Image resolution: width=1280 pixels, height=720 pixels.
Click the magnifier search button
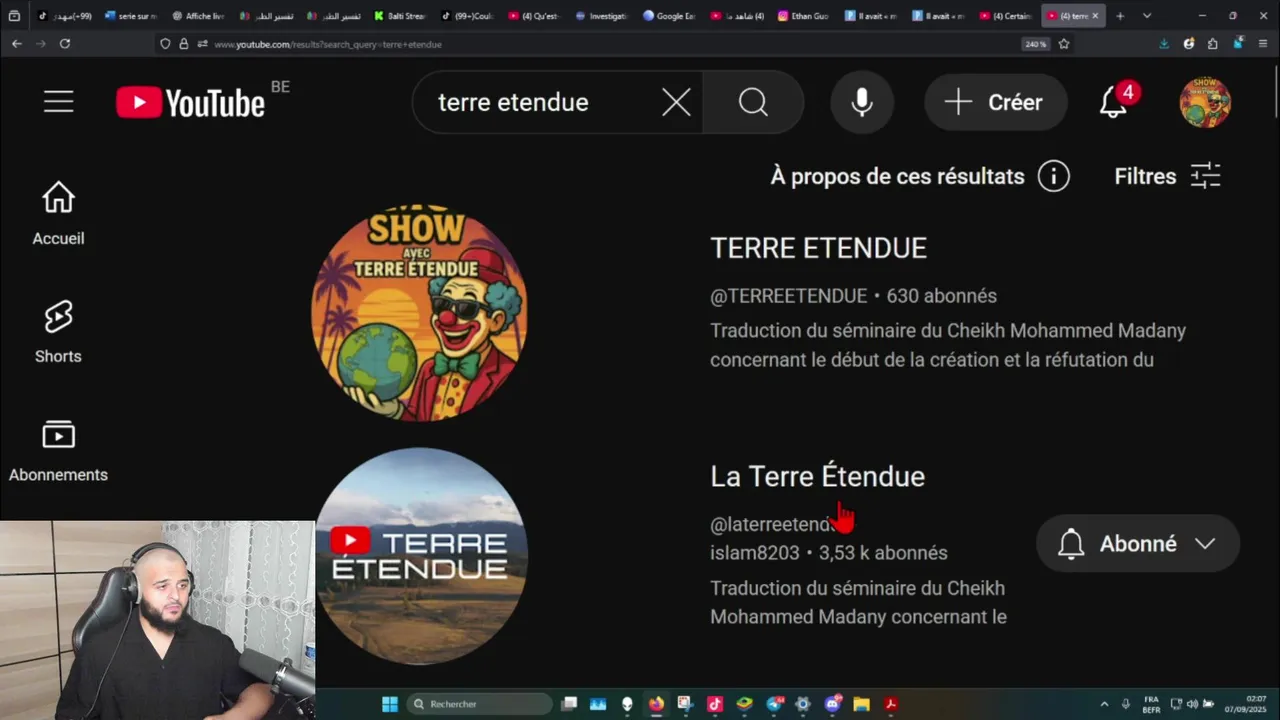[753, 102]
